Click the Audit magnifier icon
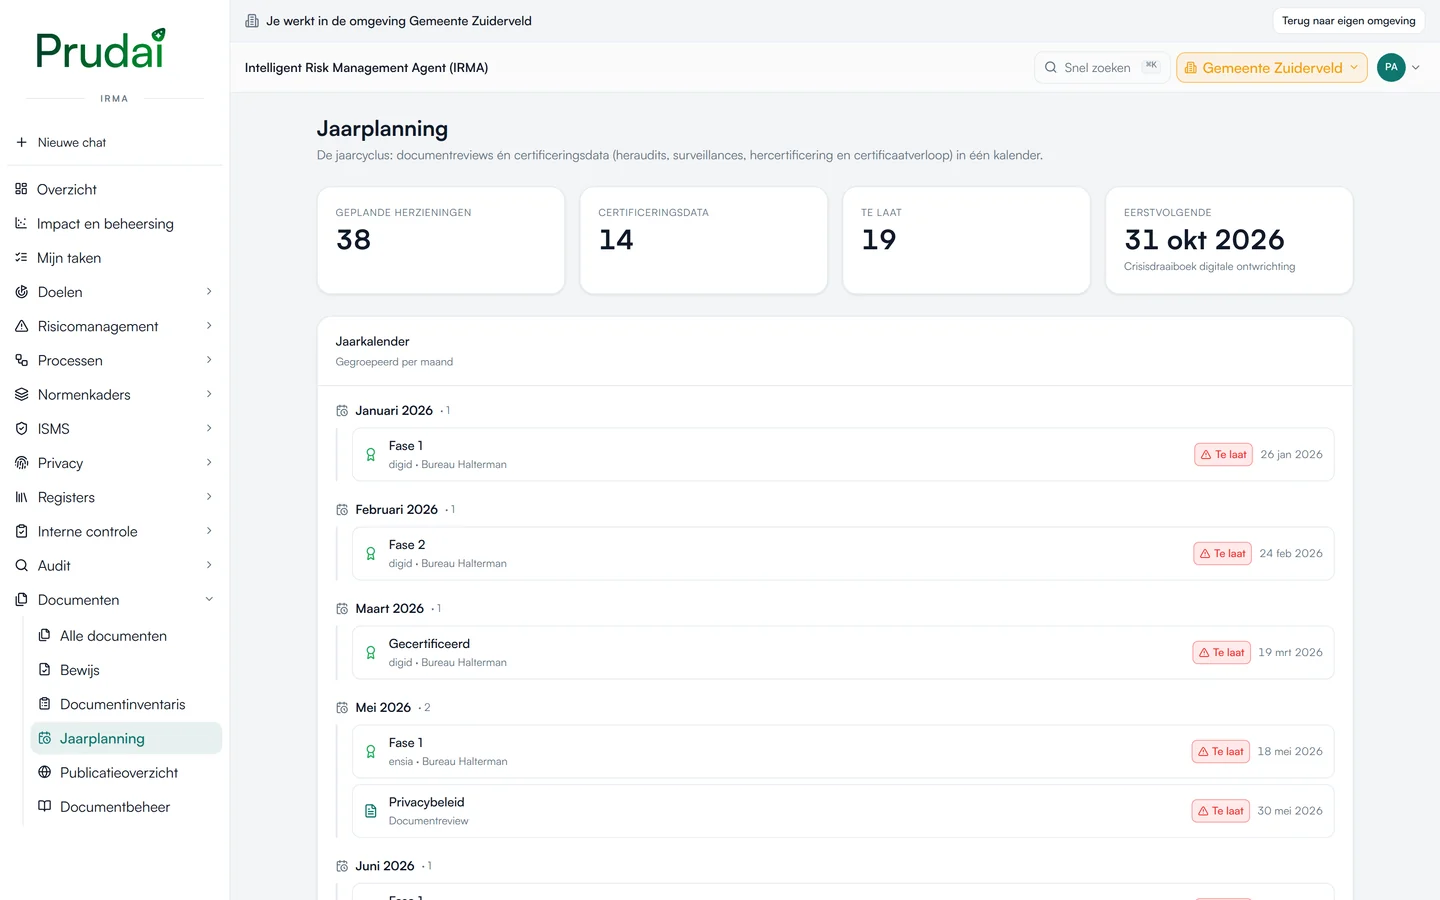Screen dimensions: 1440x900 pos(21,565)
